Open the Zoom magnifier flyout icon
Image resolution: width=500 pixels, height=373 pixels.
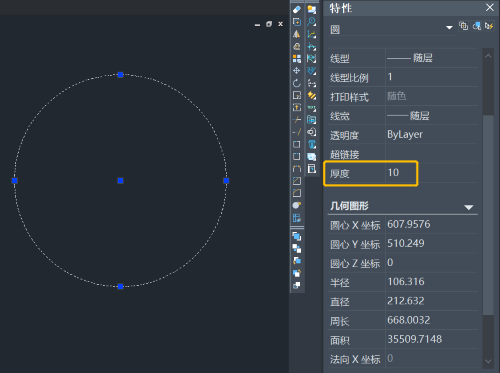tap(312, 22)
